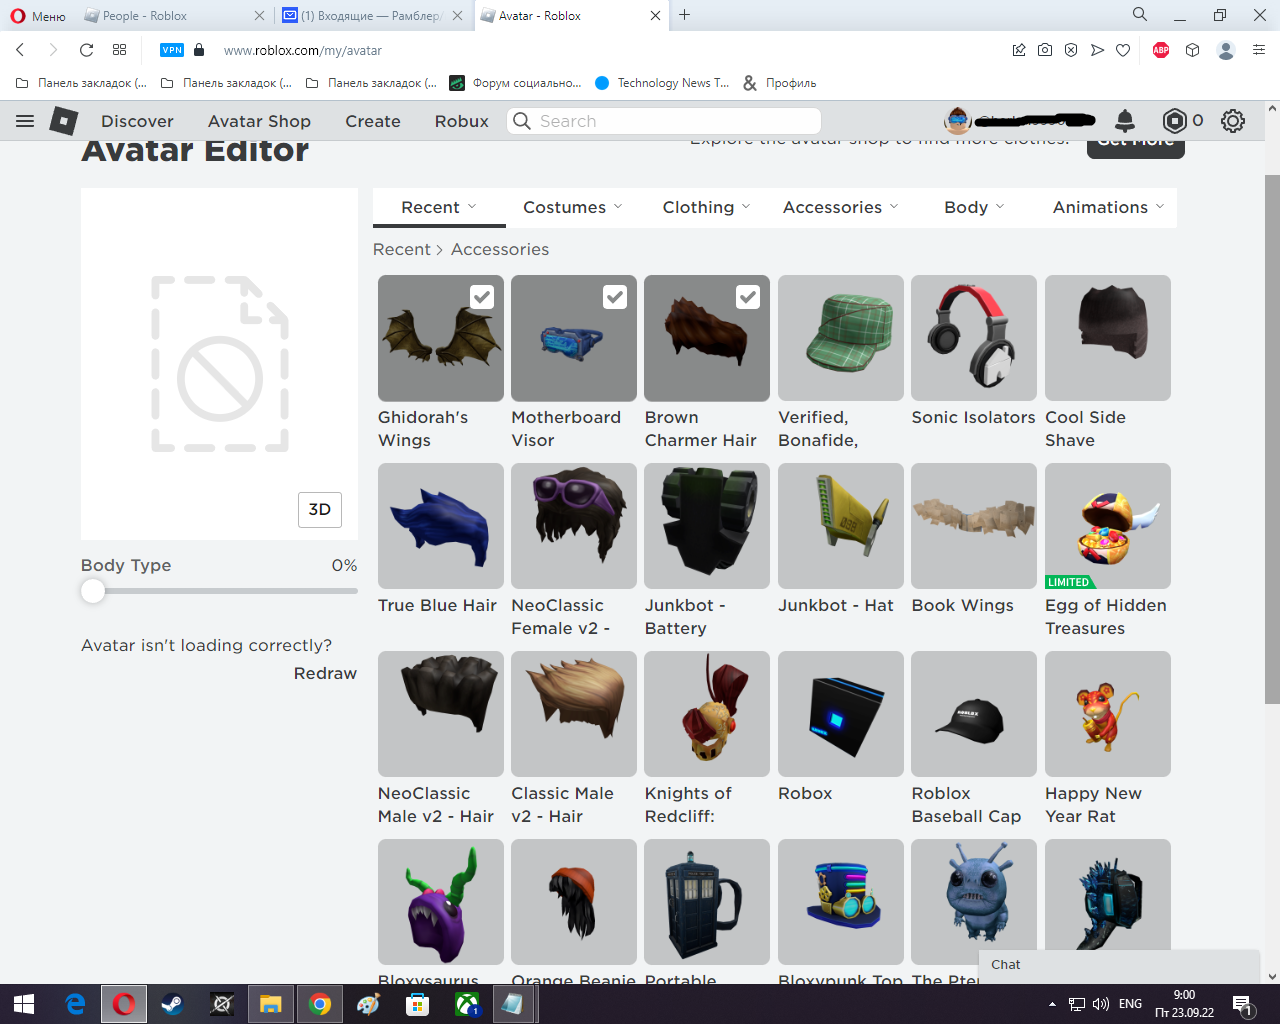Open the notifications bell icon
This screenshot has width=1280, height=1024.
[x=1125, y=121]
